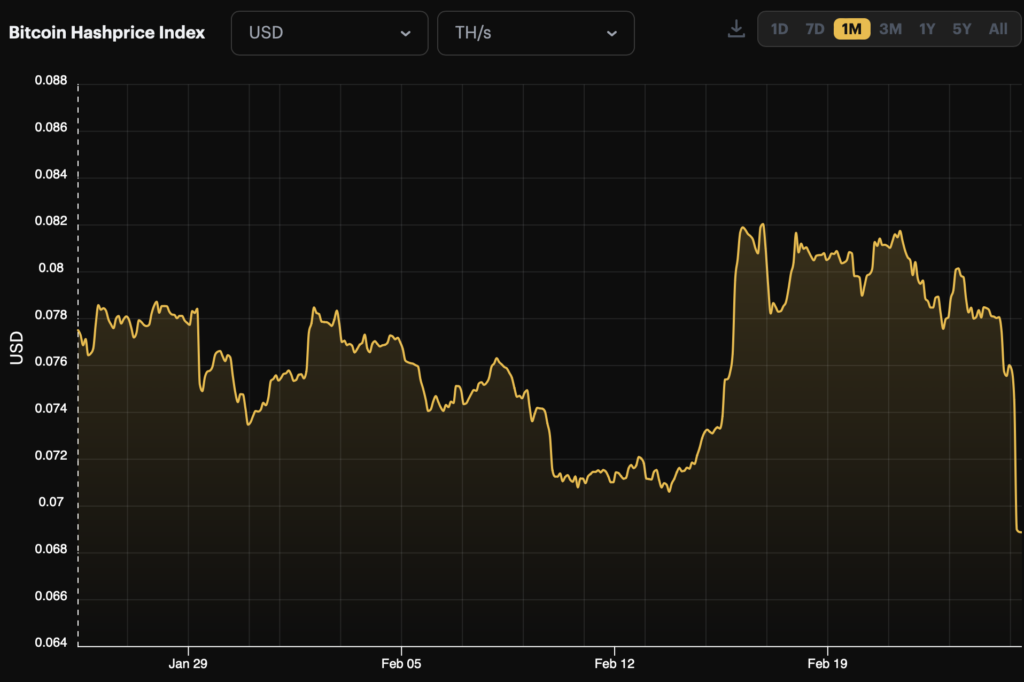This screenshot has width=1024, height=682.
Task: Click the 0.088 y-axis value label
Action: (50, 82)
